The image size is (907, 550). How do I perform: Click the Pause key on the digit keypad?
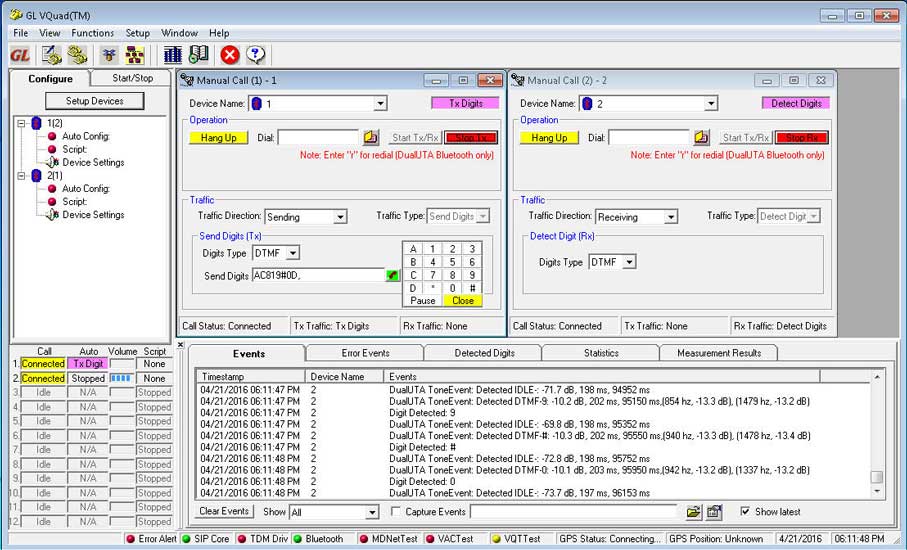pos(423,301)
